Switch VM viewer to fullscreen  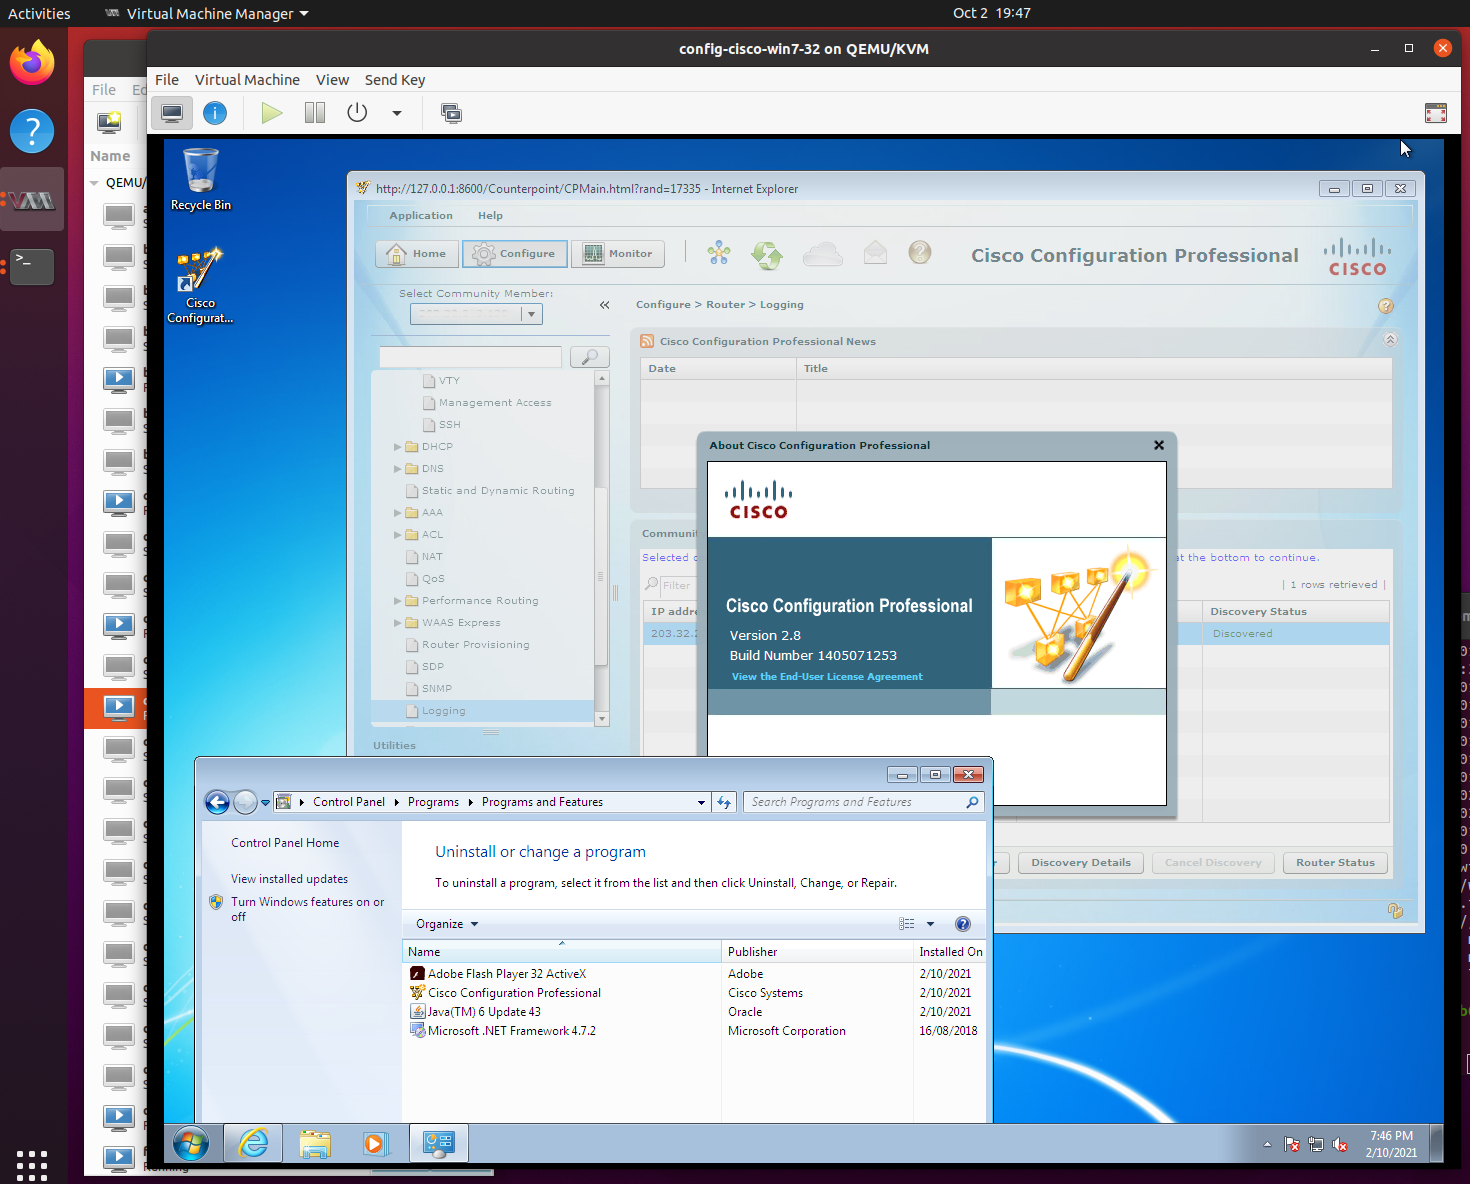[x=1436, y=113]
